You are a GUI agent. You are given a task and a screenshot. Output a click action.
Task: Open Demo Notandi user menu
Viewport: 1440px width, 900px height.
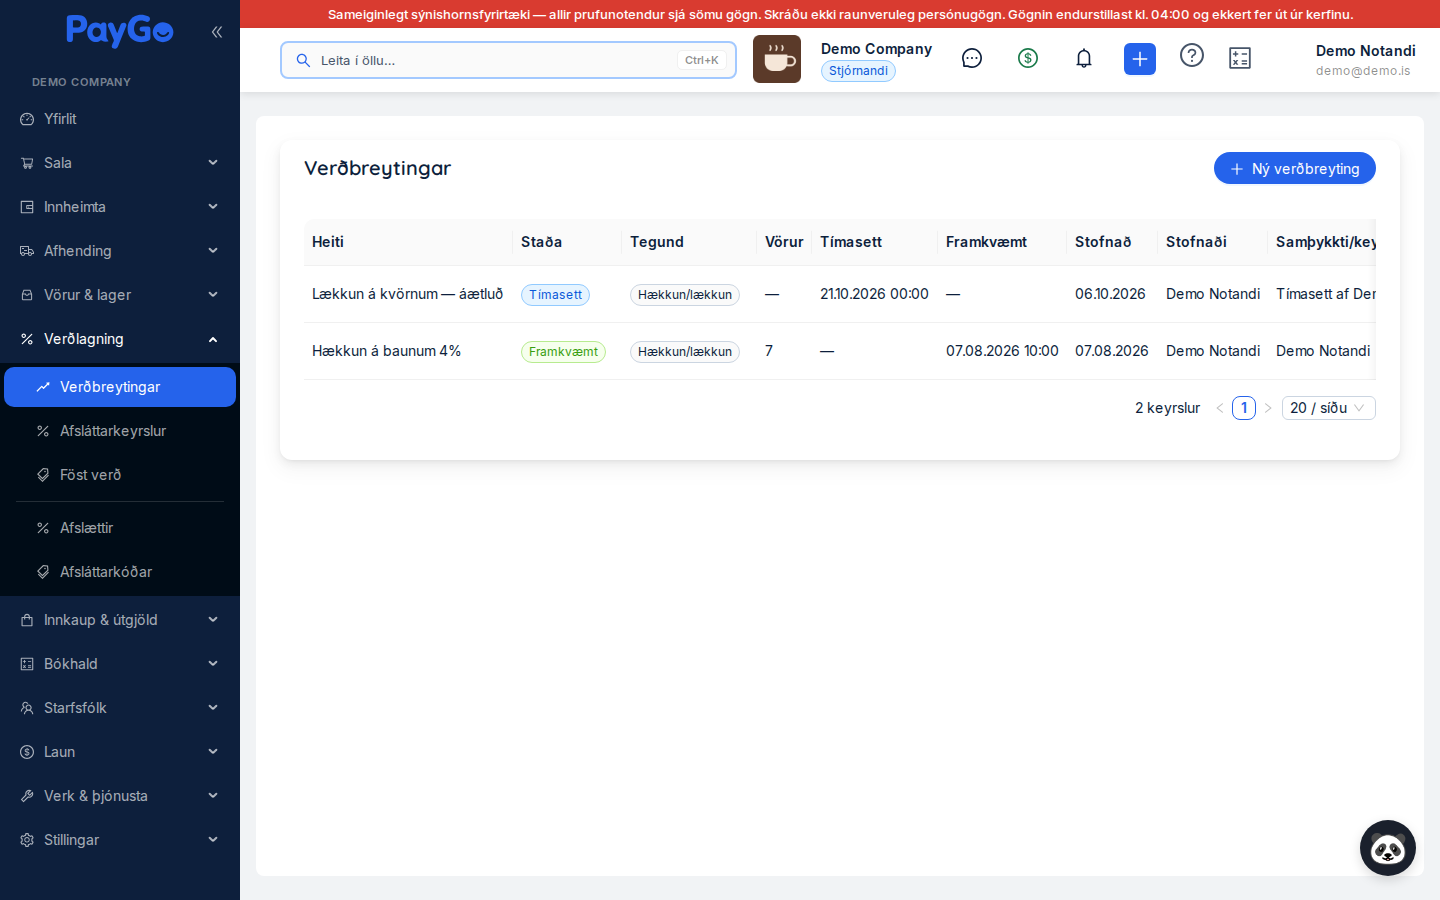coord(1365,60)
